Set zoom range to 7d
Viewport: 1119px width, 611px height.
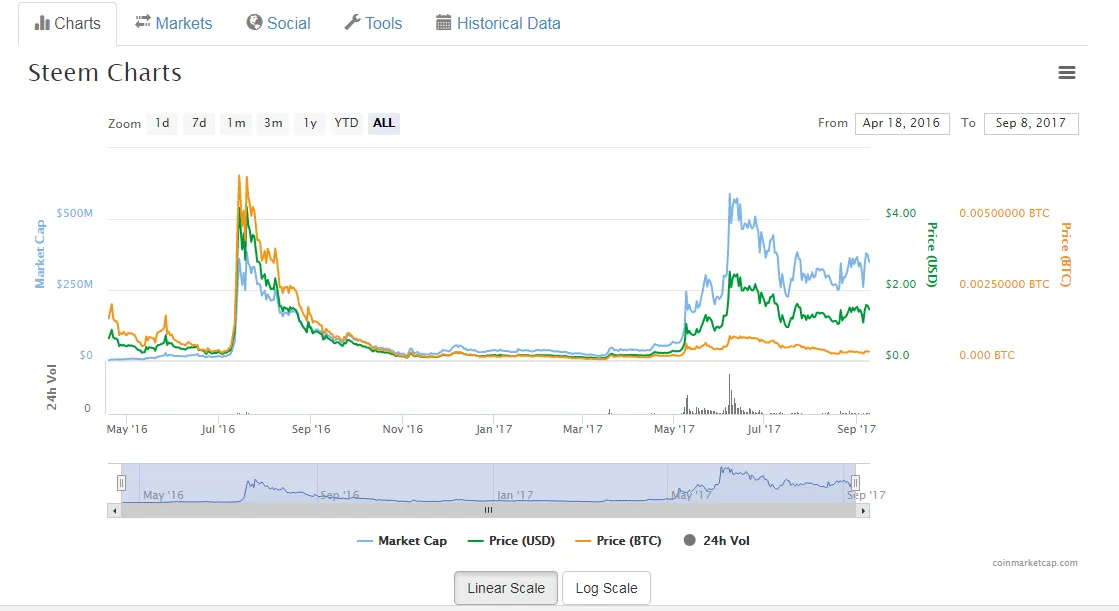tap(199, 123)
